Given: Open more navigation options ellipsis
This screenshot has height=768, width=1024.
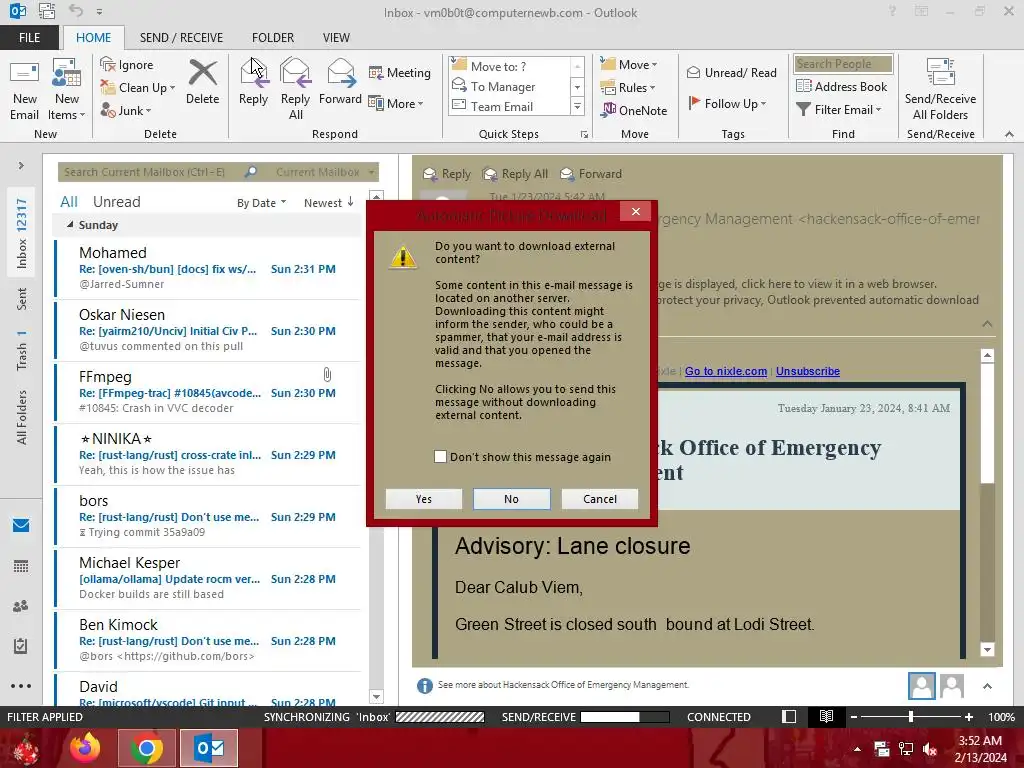Looking at the screenshot, I should (21, 686).
